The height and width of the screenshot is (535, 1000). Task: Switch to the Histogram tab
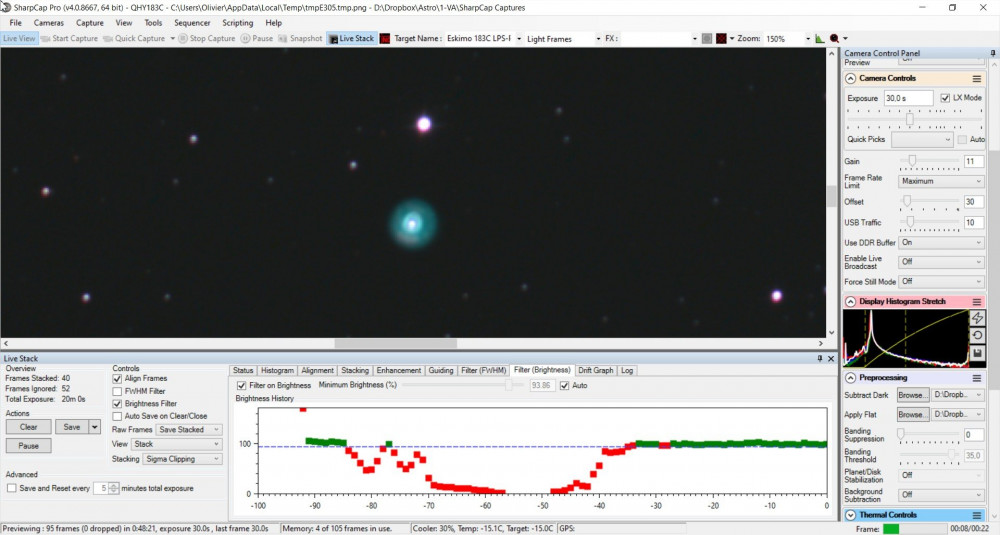click(x=277, y=370)
